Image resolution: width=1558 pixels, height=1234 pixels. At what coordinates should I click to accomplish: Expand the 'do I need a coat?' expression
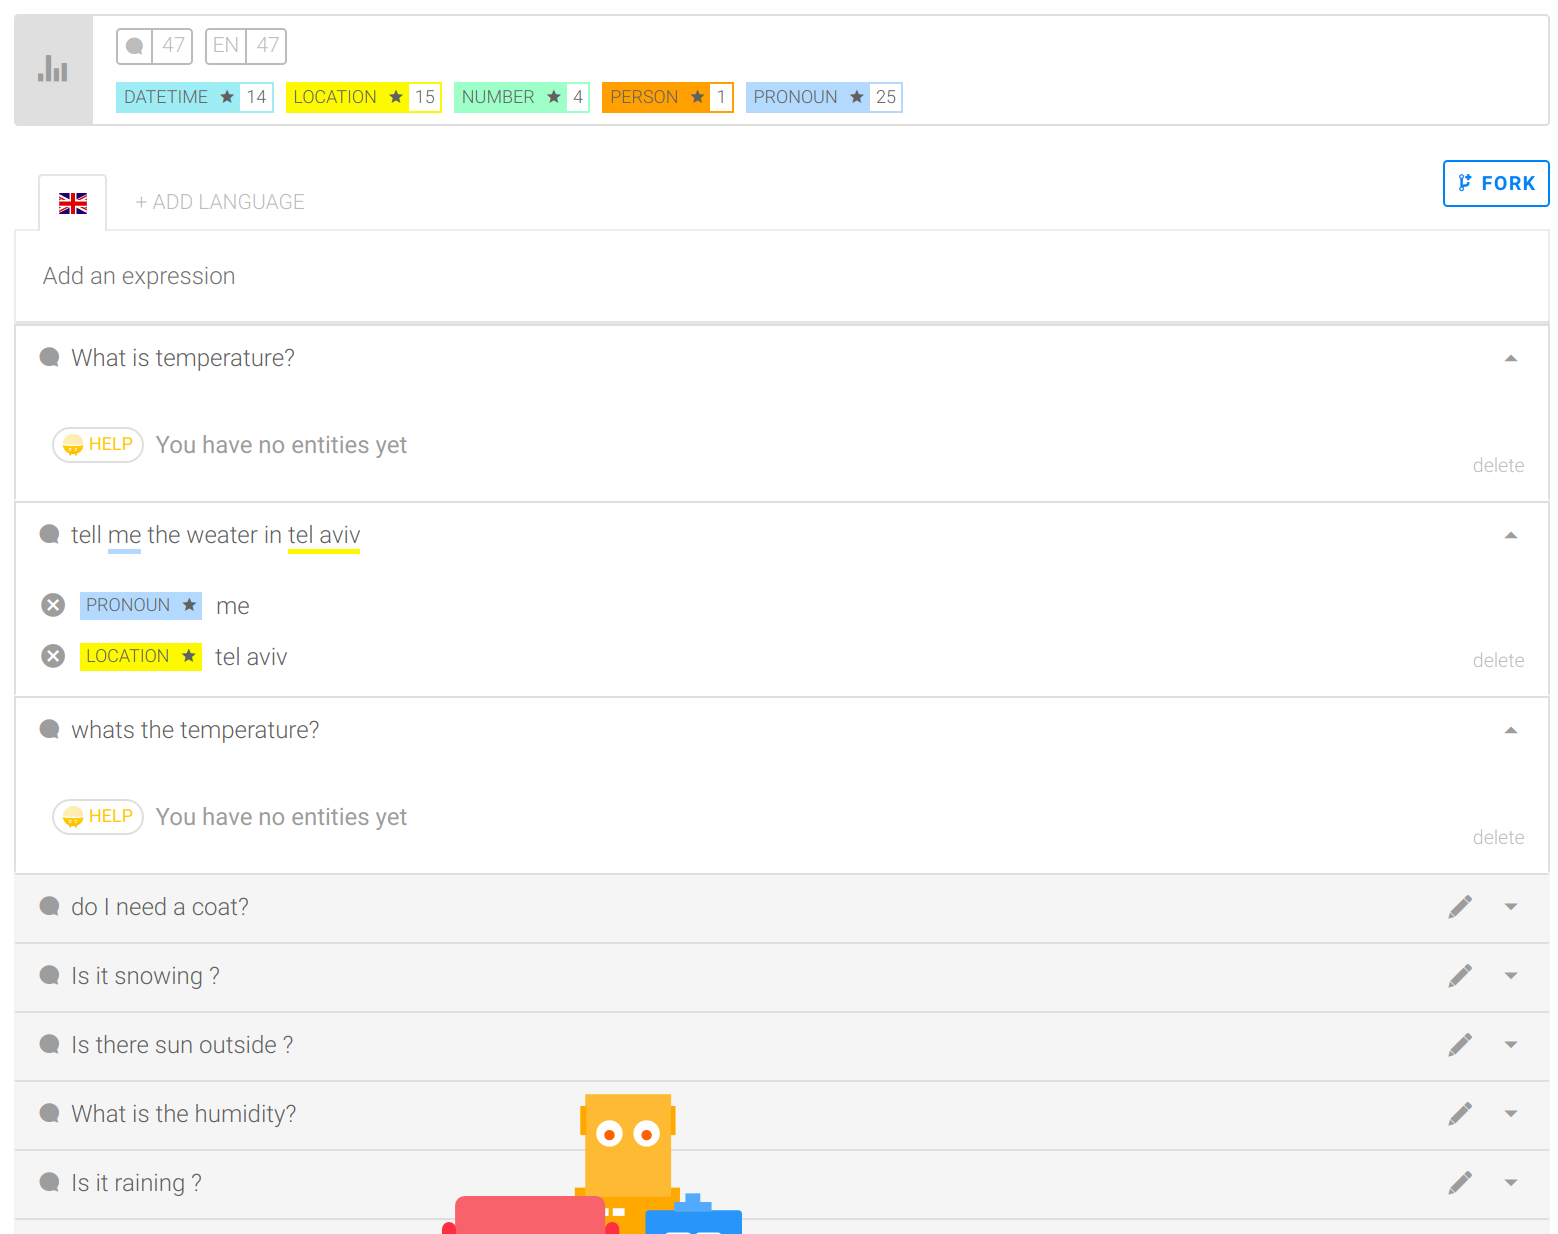coord(1511,907)
